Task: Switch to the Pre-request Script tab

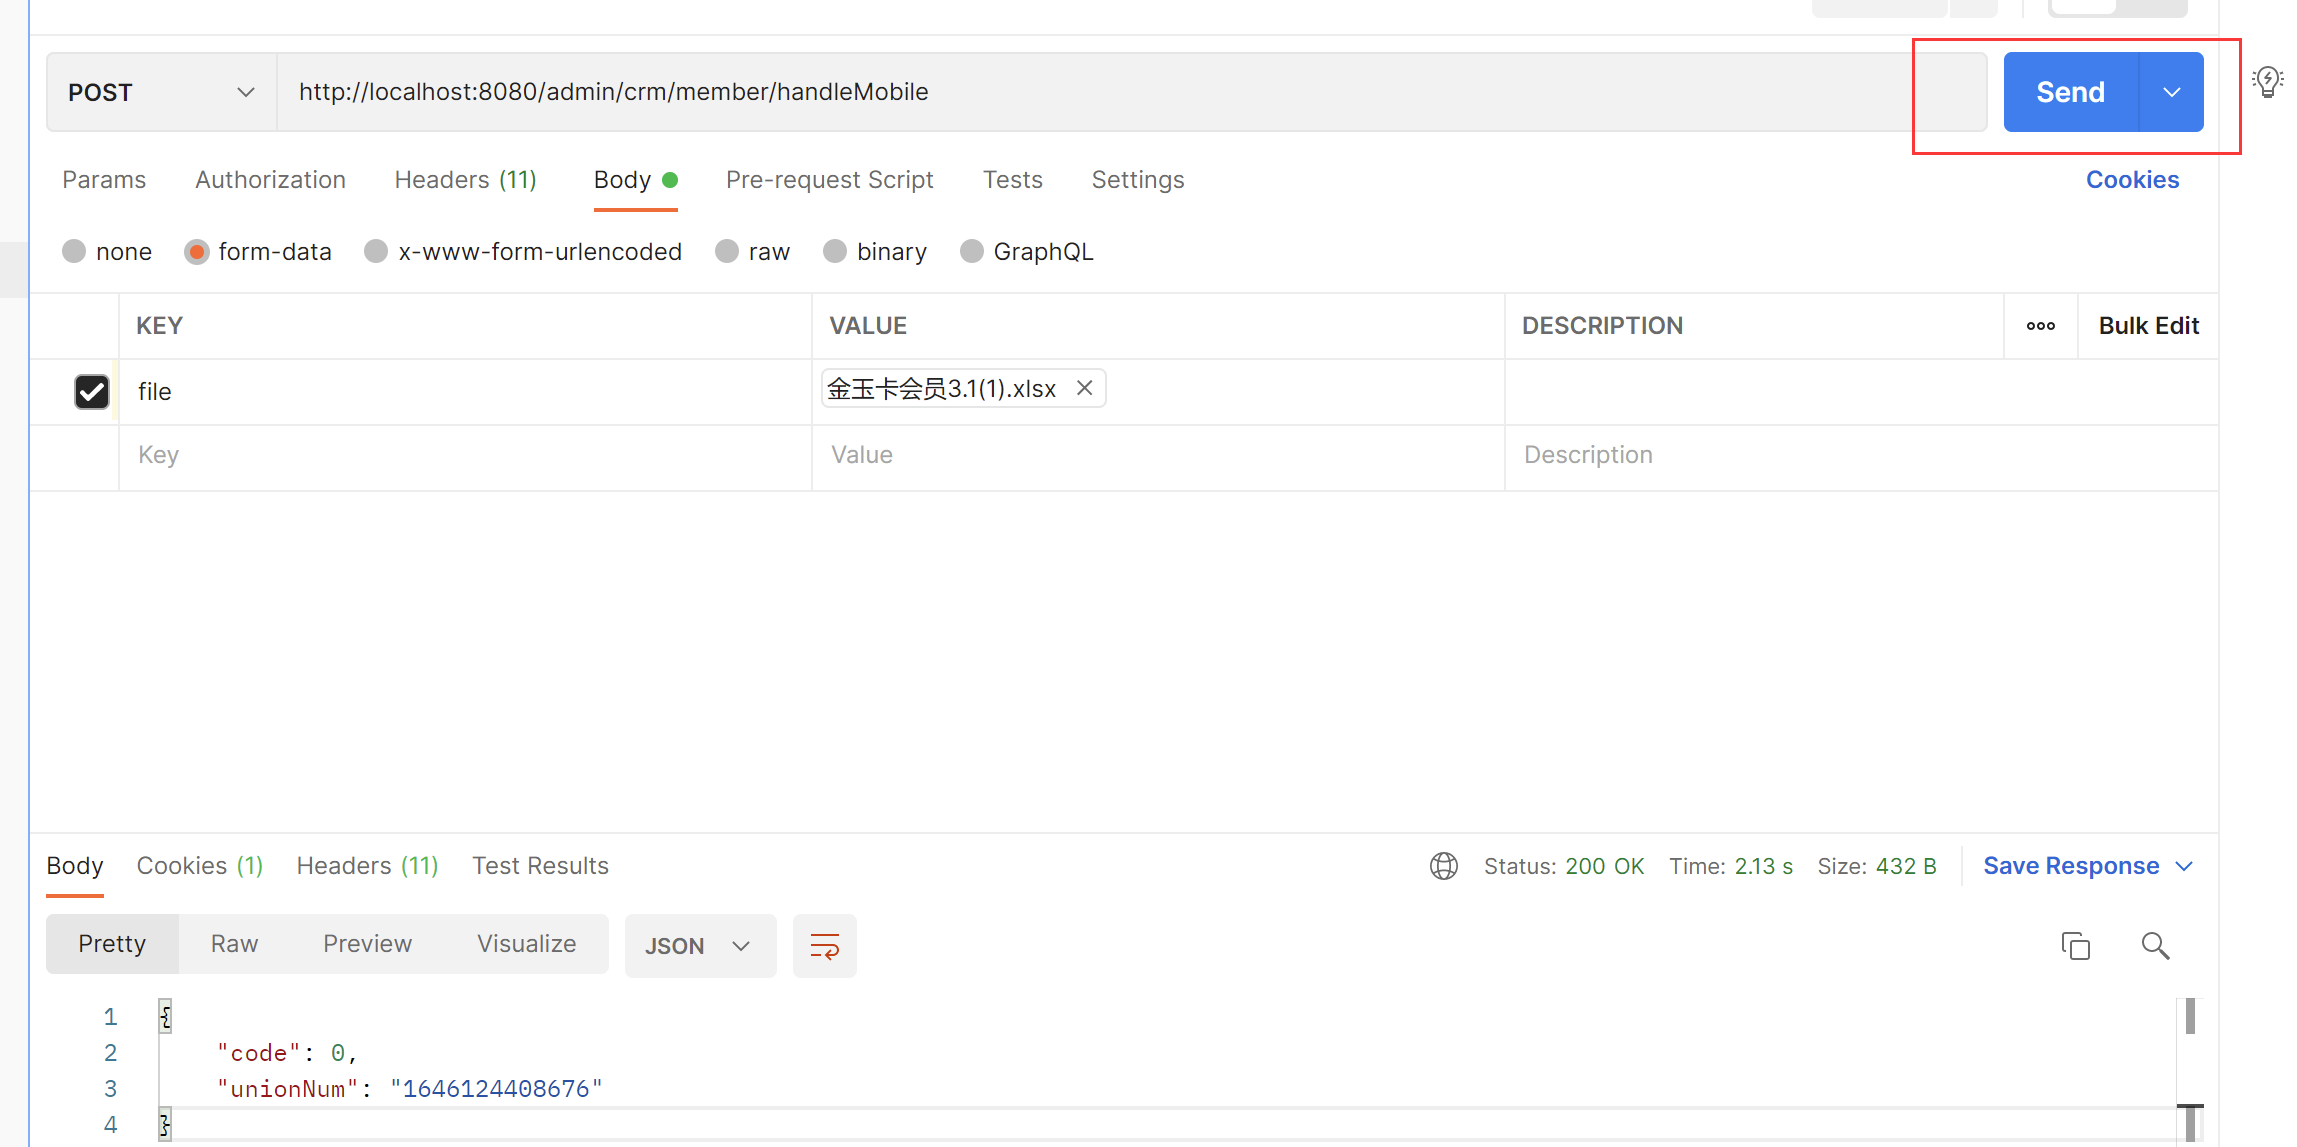Action: click(x=829, y=180)
